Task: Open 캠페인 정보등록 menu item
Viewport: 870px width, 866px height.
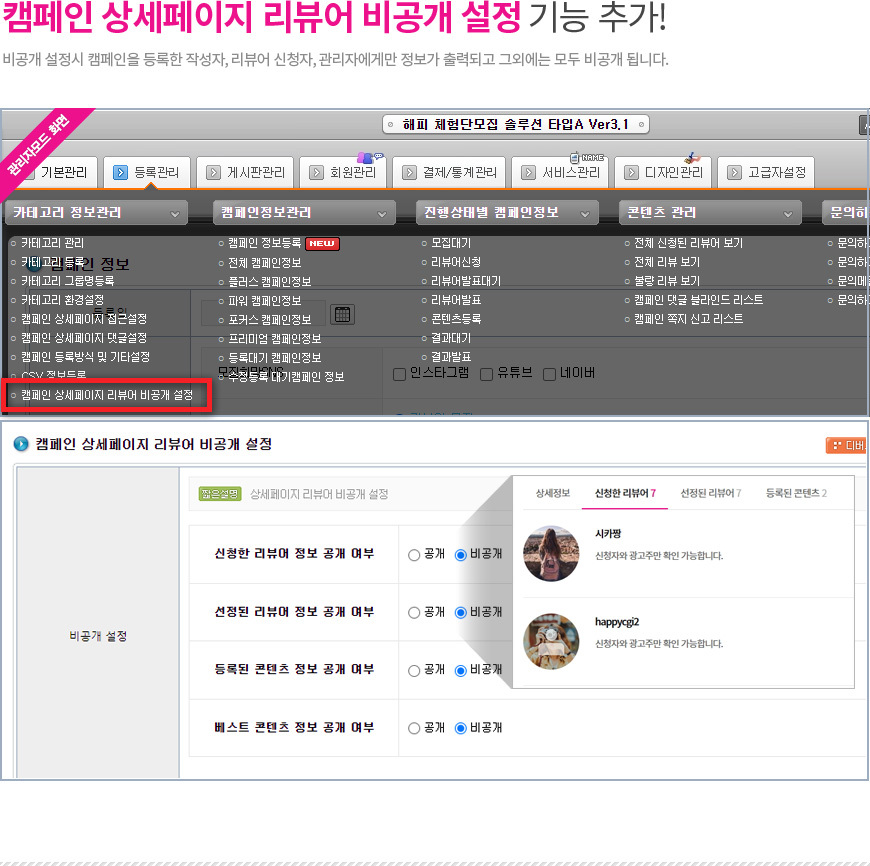Action: pyautogui.click(x=265, y=243)
